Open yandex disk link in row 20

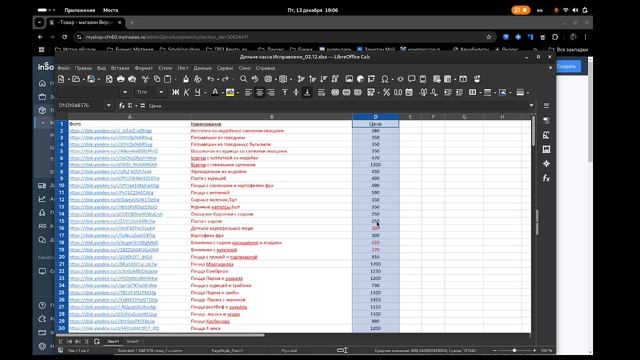click(x=111, y=257)
